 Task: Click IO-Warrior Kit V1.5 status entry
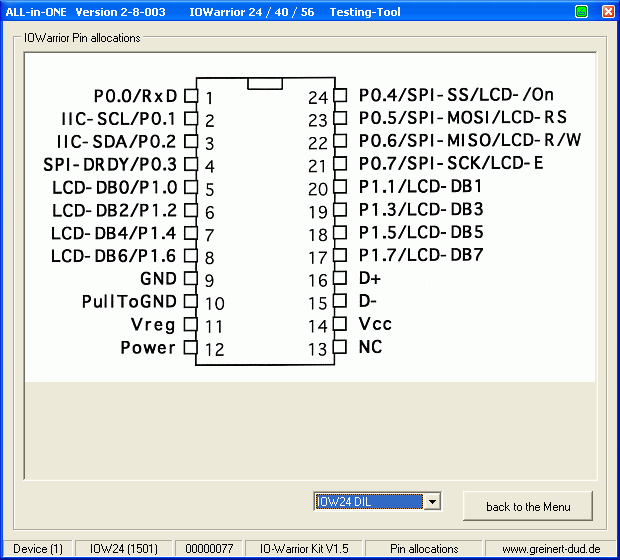tap(304, 549)
